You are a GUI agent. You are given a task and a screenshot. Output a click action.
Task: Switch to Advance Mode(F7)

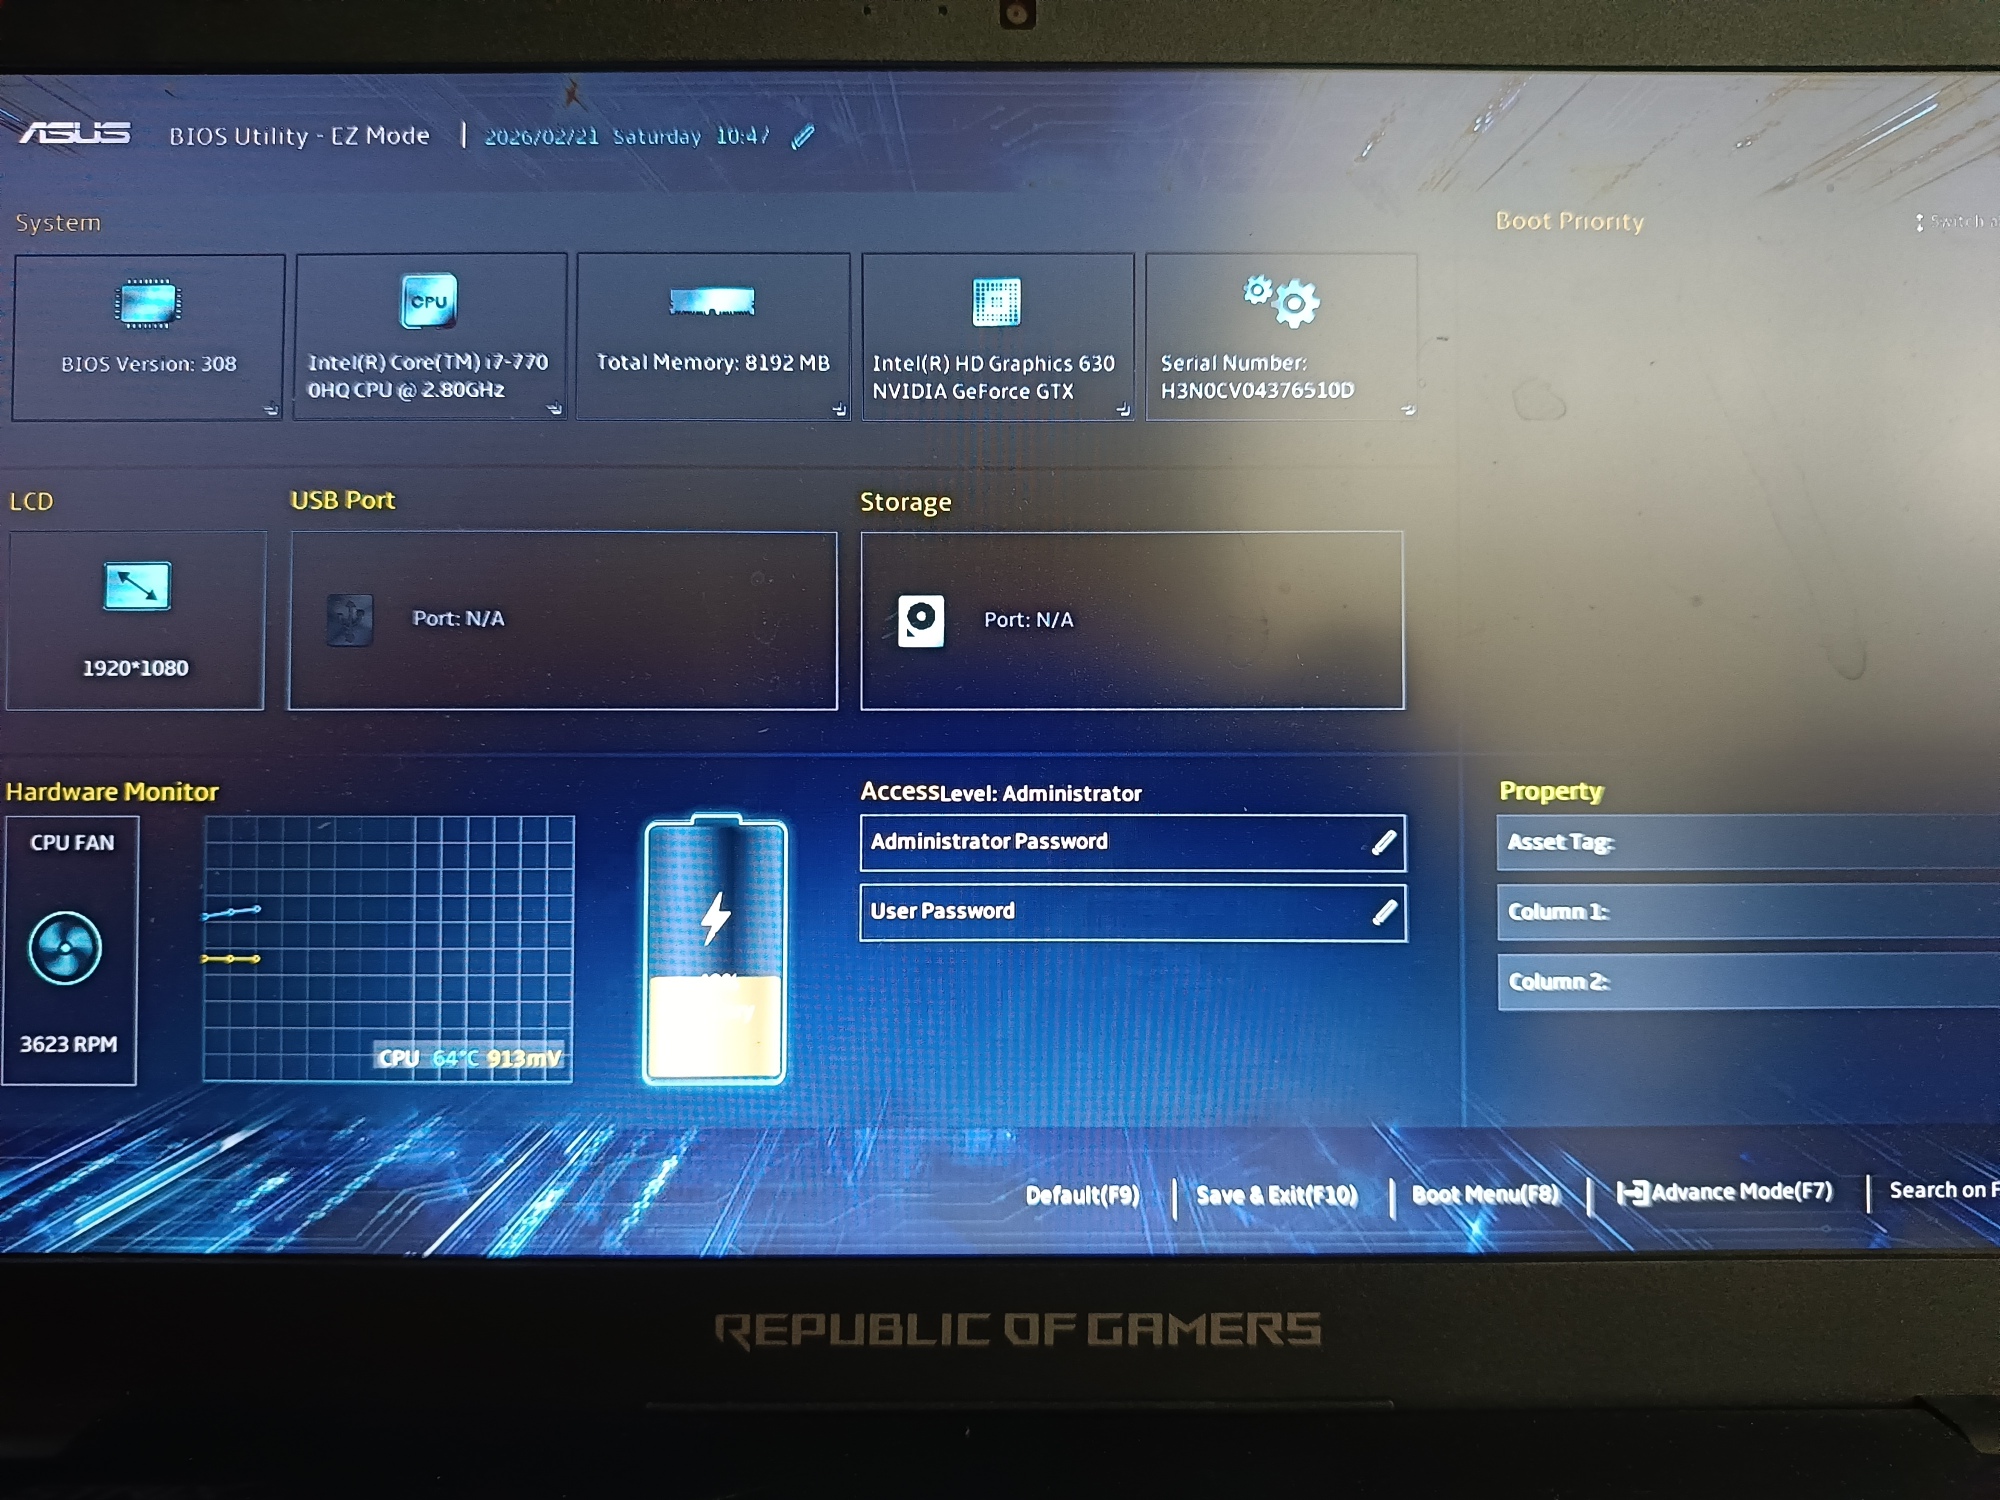(1726, 1192)
